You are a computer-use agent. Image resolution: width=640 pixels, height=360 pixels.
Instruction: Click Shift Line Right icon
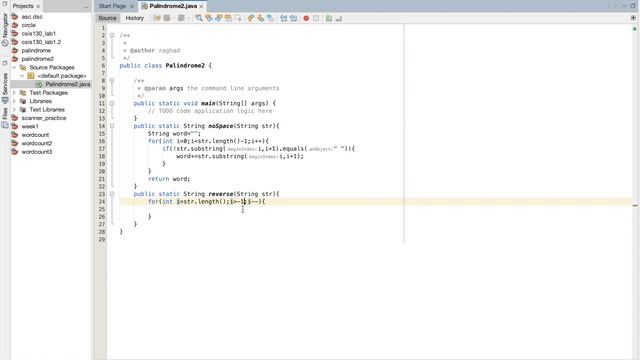point(293,18)
